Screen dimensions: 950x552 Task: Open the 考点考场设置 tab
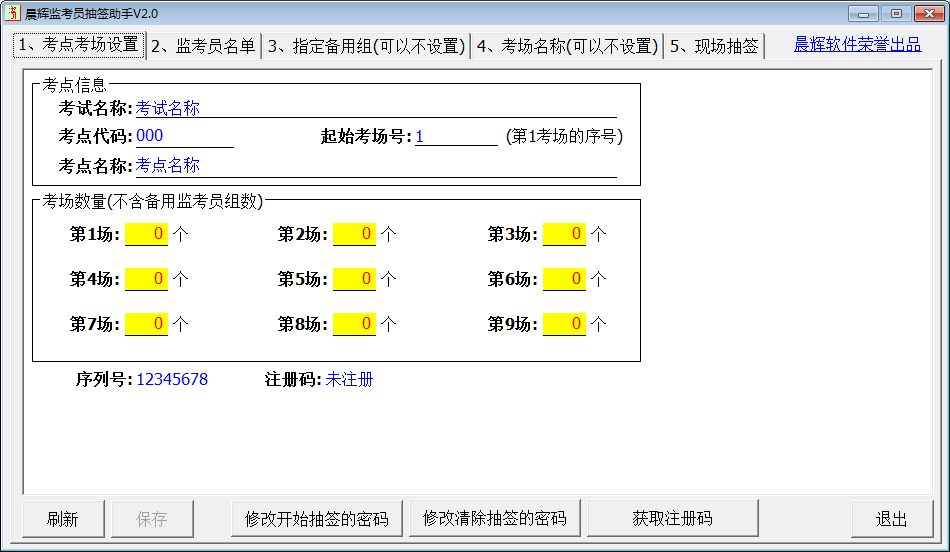click(79, 45)
